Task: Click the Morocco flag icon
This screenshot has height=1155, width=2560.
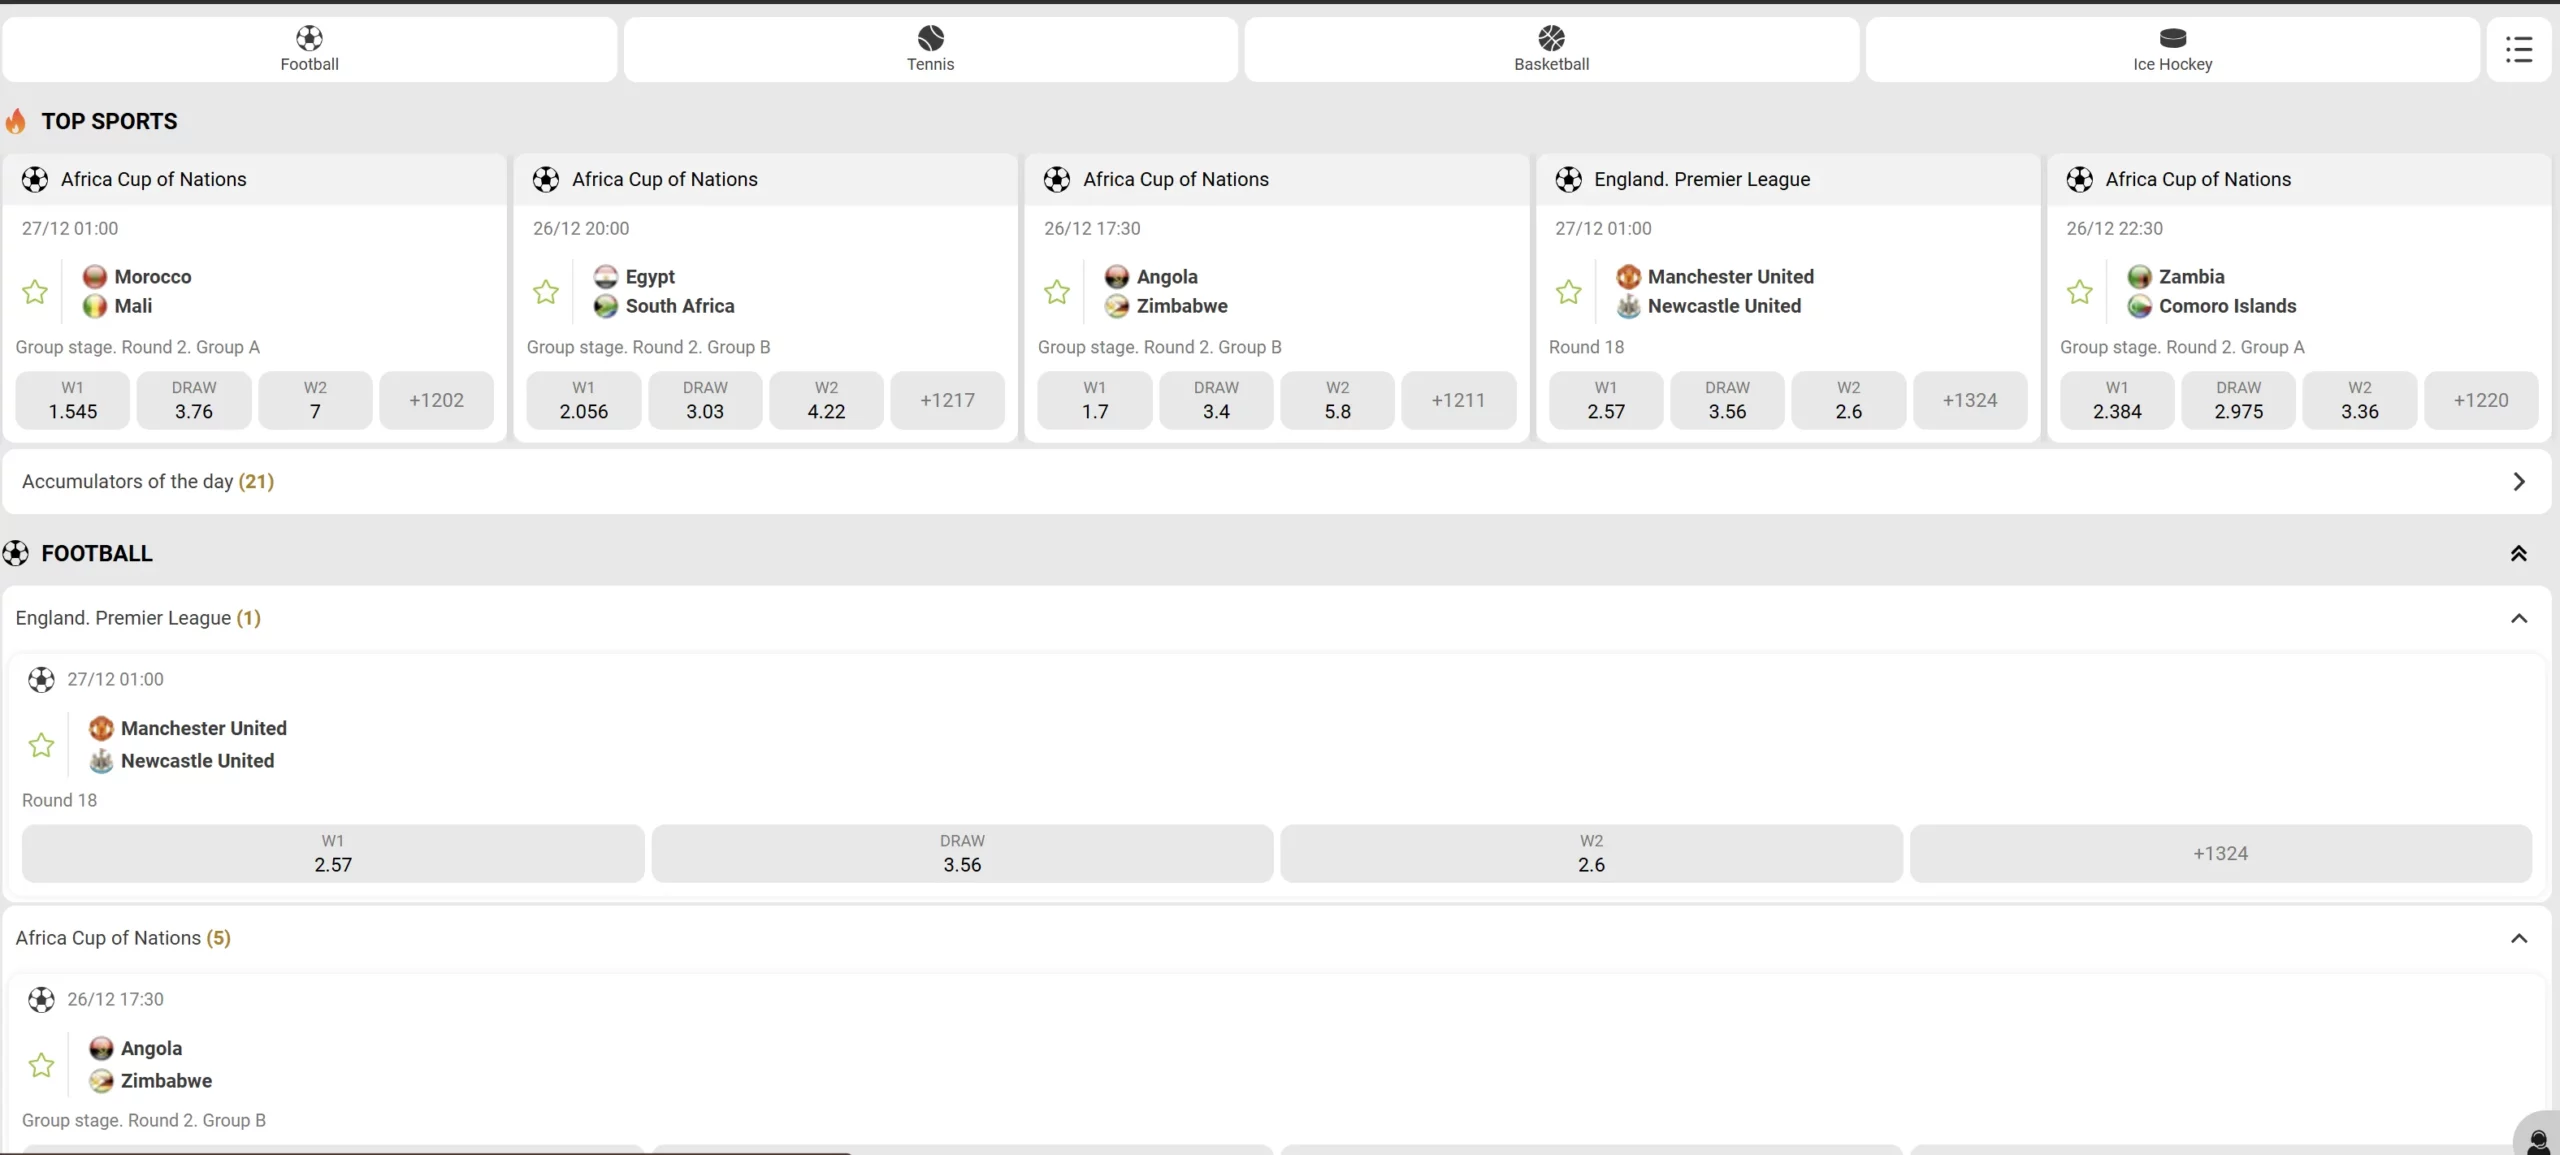Action: (95, 276)
